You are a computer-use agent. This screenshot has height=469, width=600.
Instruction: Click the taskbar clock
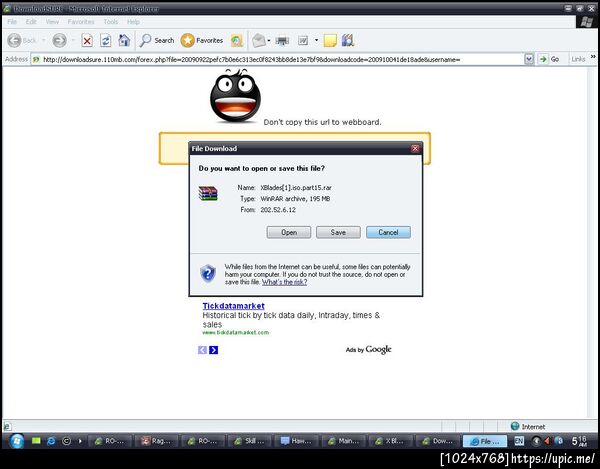pyautogui.click(x=579, y=441)
